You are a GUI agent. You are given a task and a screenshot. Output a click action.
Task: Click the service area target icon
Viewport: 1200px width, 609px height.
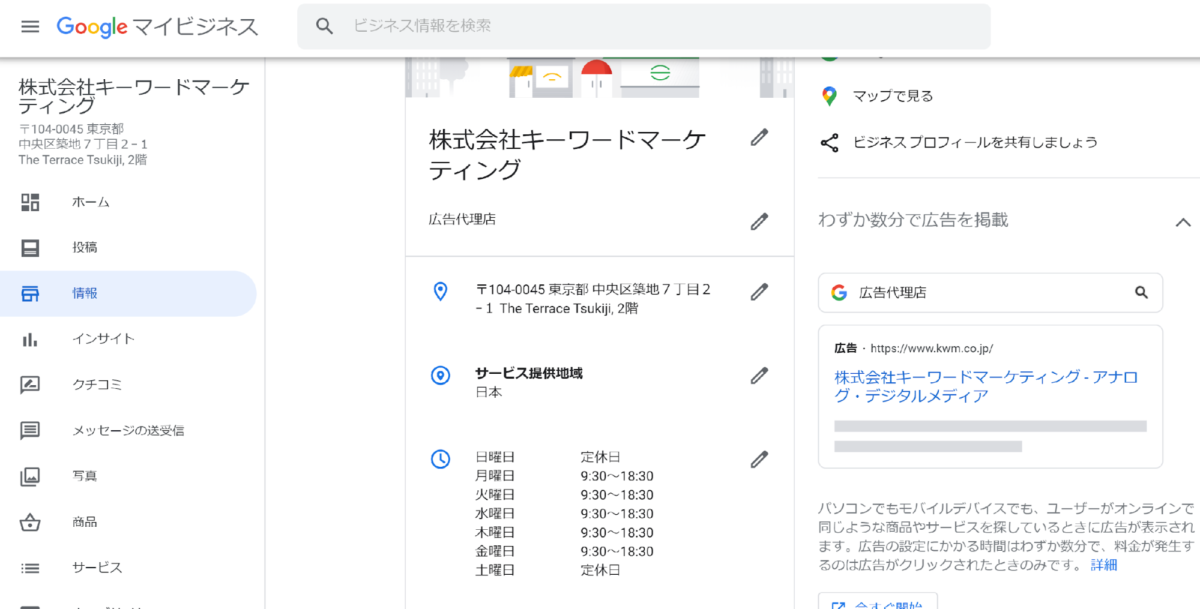click(440, 376)
